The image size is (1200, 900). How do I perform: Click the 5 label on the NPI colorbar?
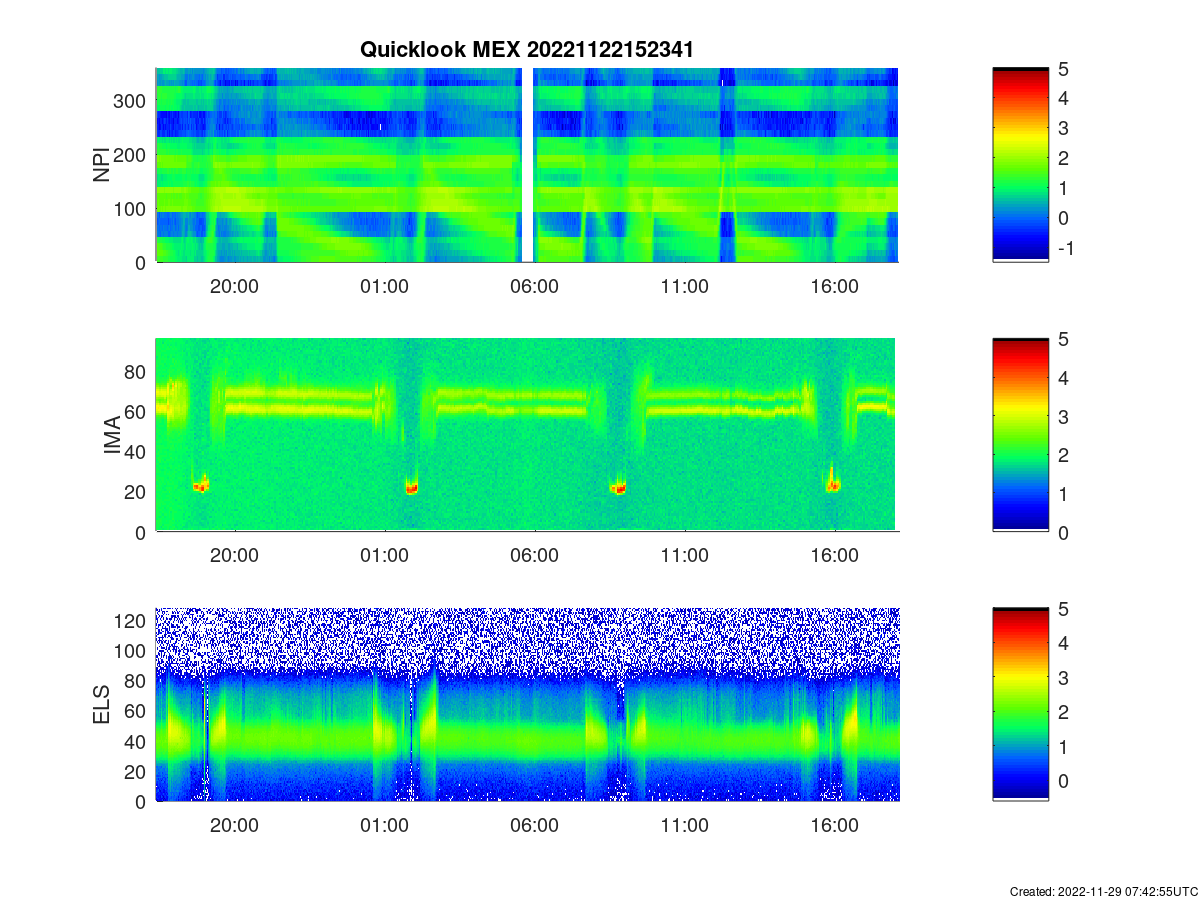coord(1063,69)
